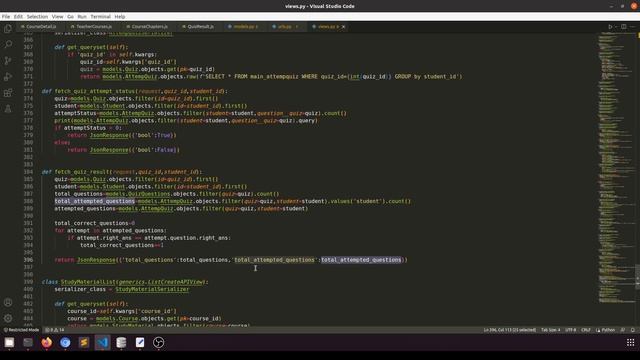Open the Search view in the activity bar

8,44
